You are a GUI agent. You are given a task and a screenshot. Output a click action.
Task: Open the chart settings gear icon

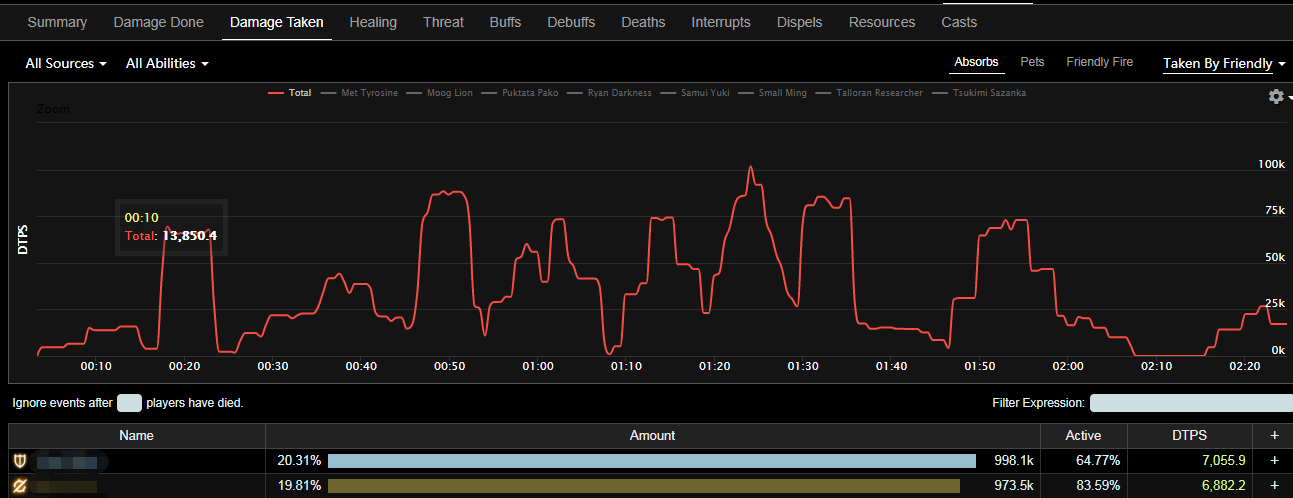pyautogui.click(x=1276, y=96)
